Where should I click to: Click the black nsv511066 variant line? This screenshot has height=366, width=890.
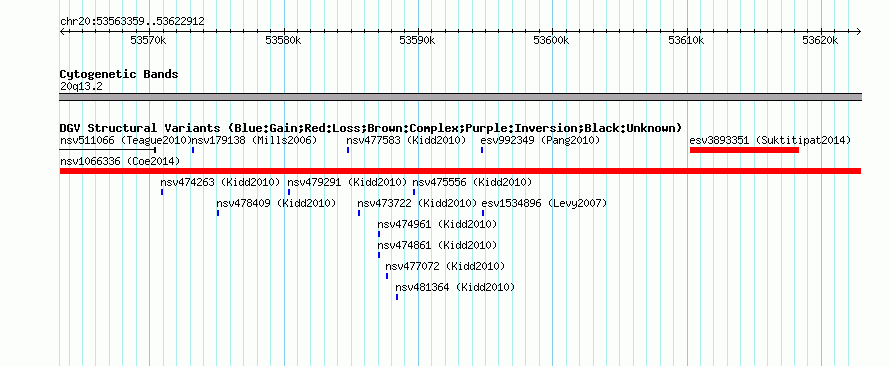[107, 150]
